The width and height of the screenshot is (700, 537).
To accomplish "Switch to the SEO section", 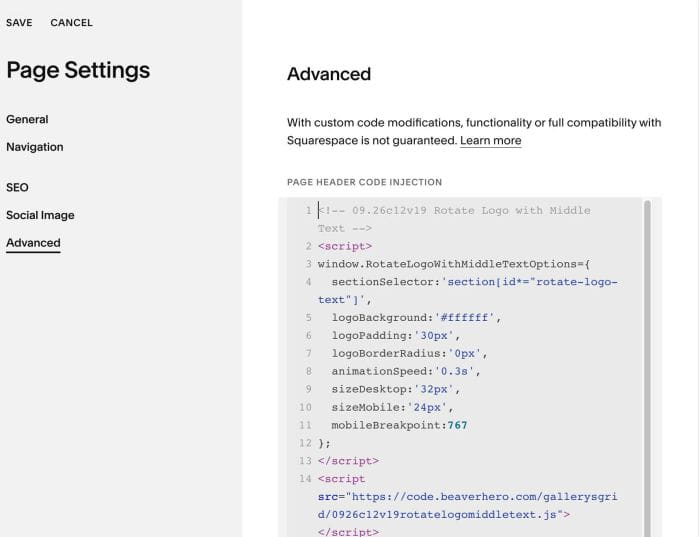I will [x=17, y=187].
